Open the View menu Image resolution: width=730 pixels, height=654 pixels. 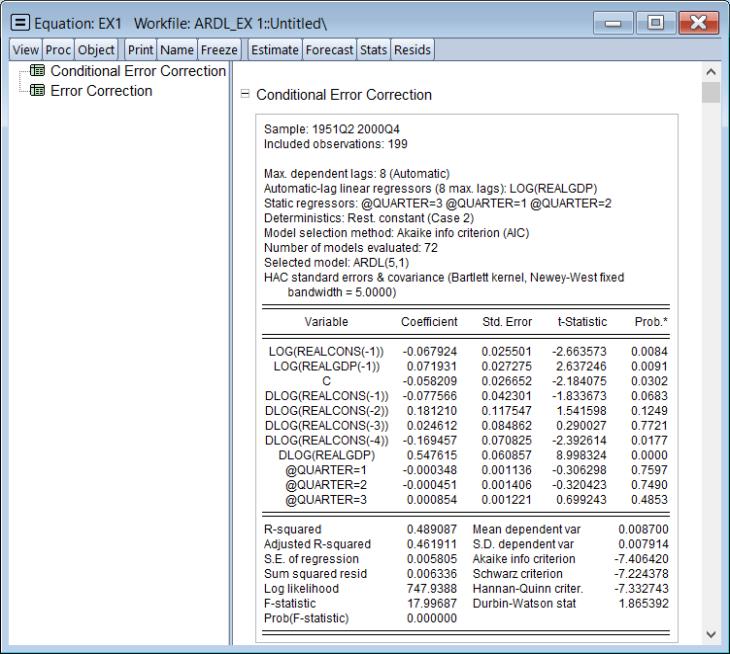[24, 49]
